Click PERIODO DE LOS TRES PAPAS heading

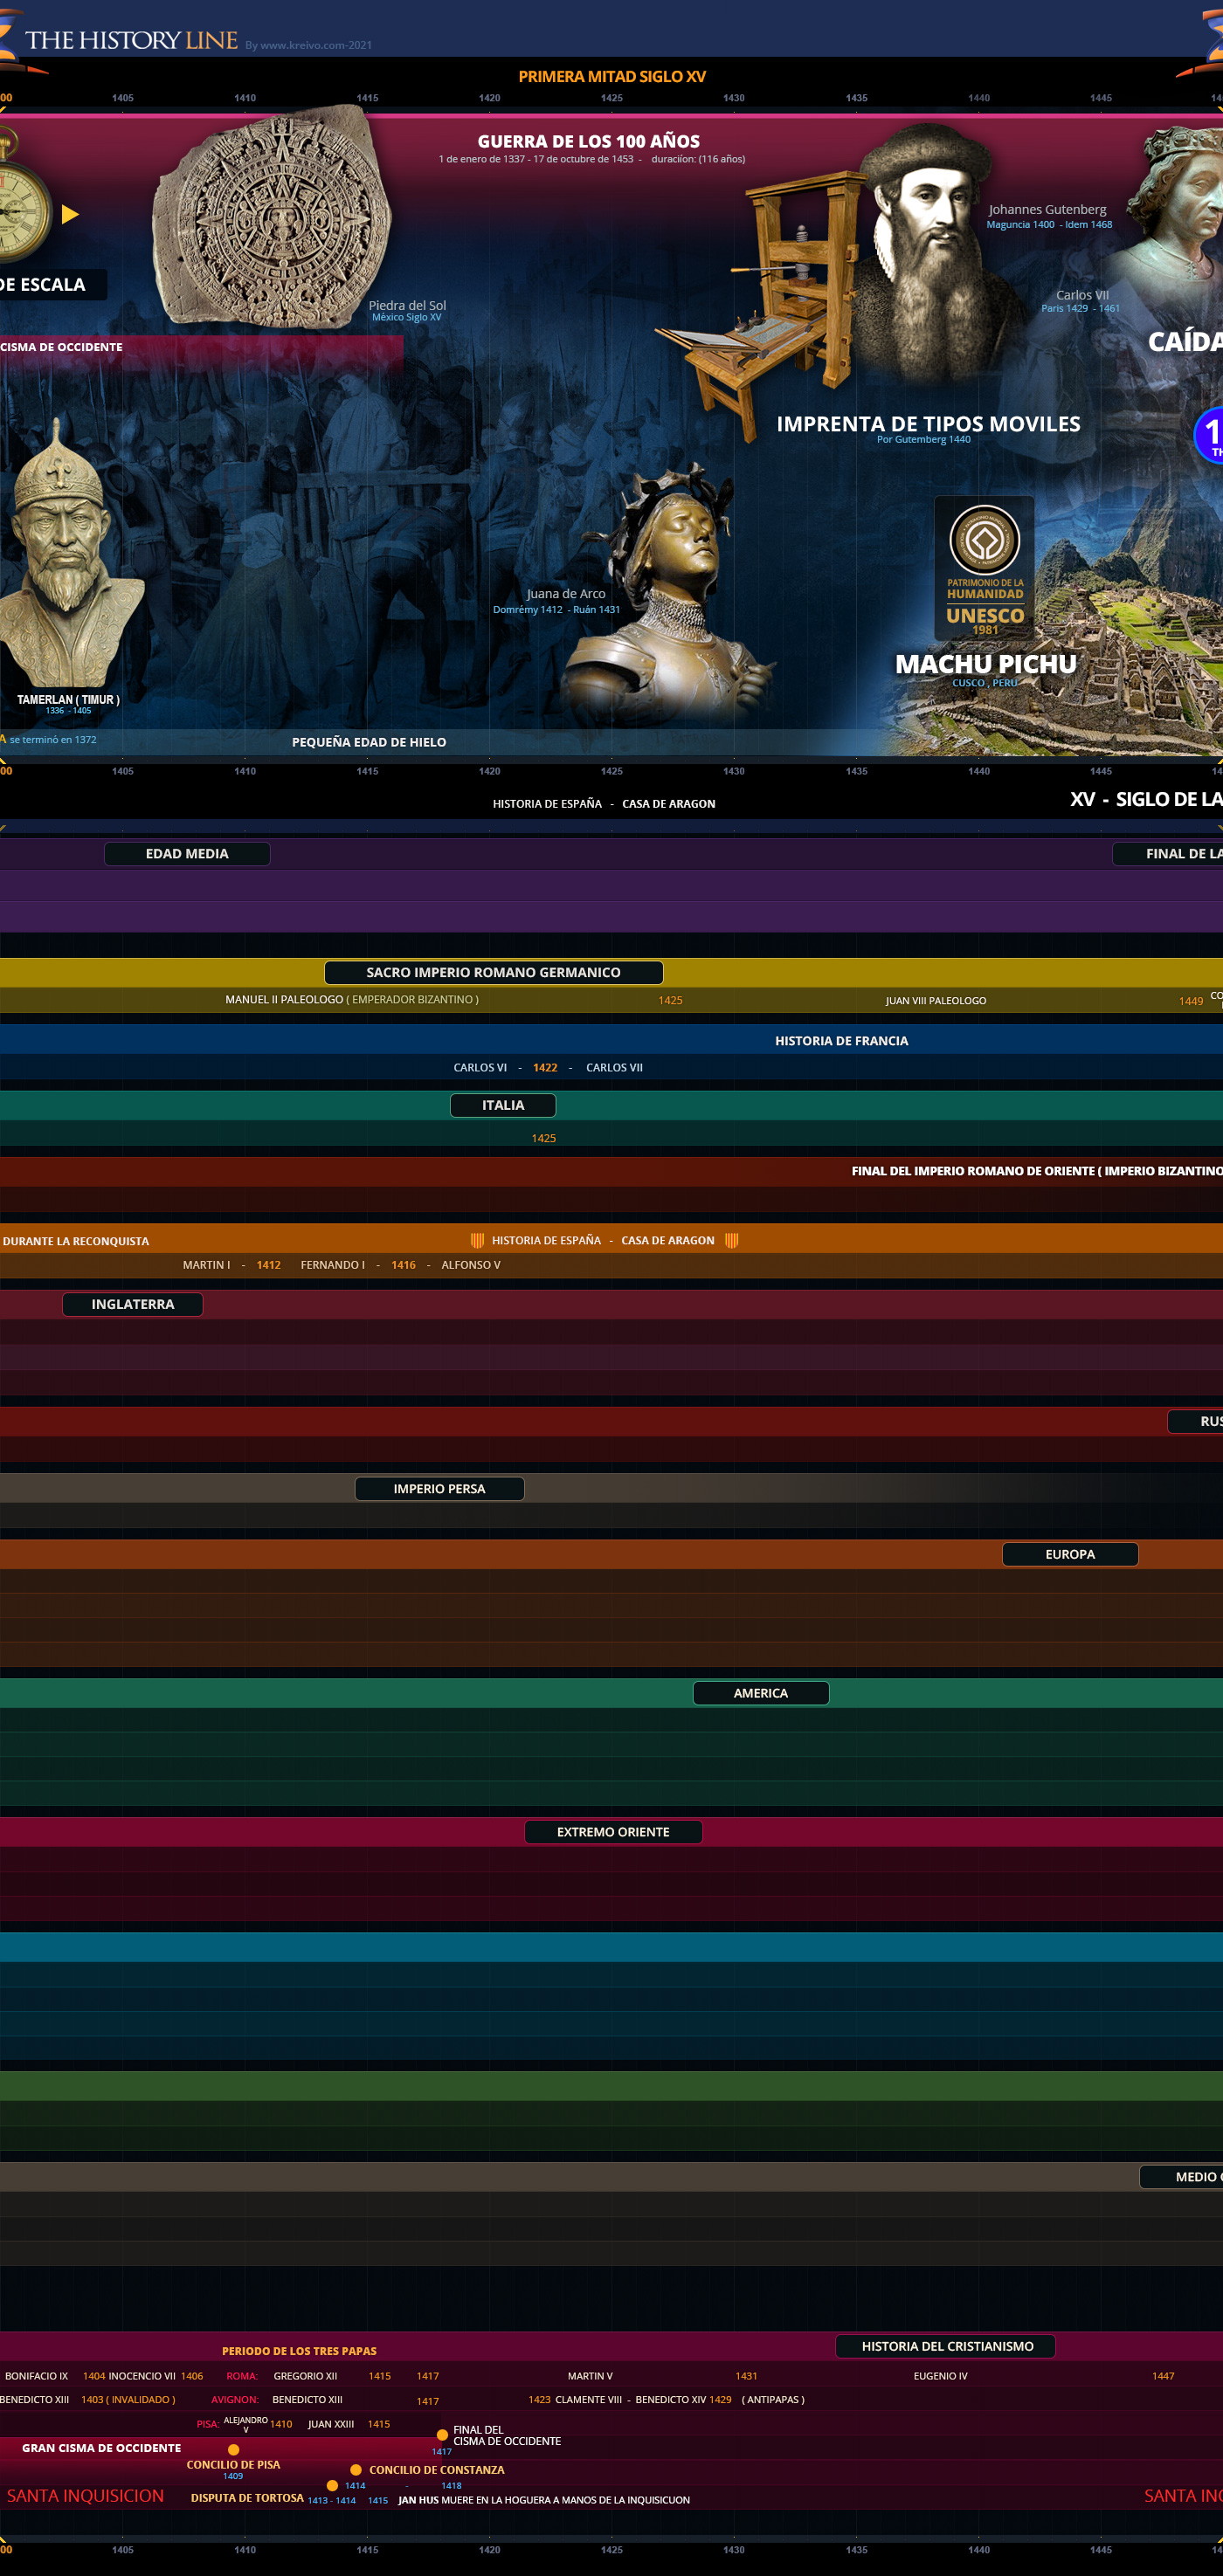[299, 2351]
